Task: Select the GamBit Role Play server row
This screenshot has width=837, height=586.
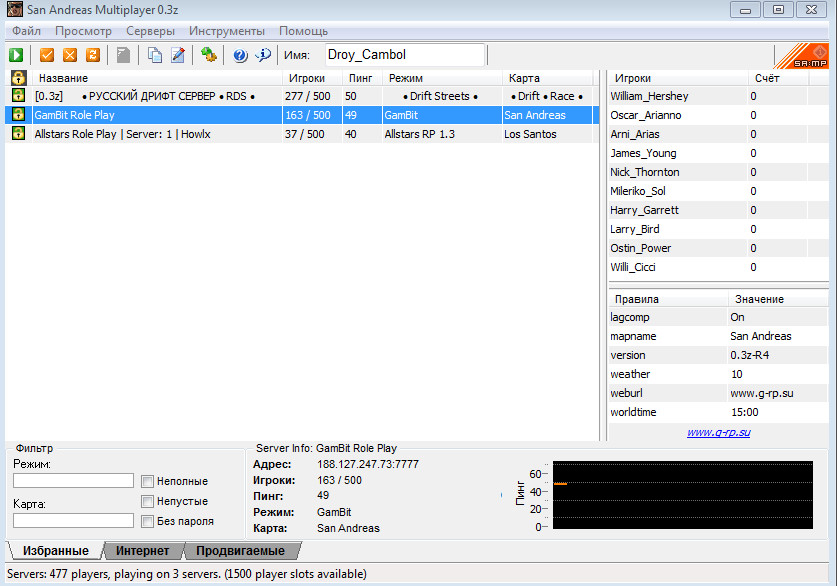Action: pos(302,115)
